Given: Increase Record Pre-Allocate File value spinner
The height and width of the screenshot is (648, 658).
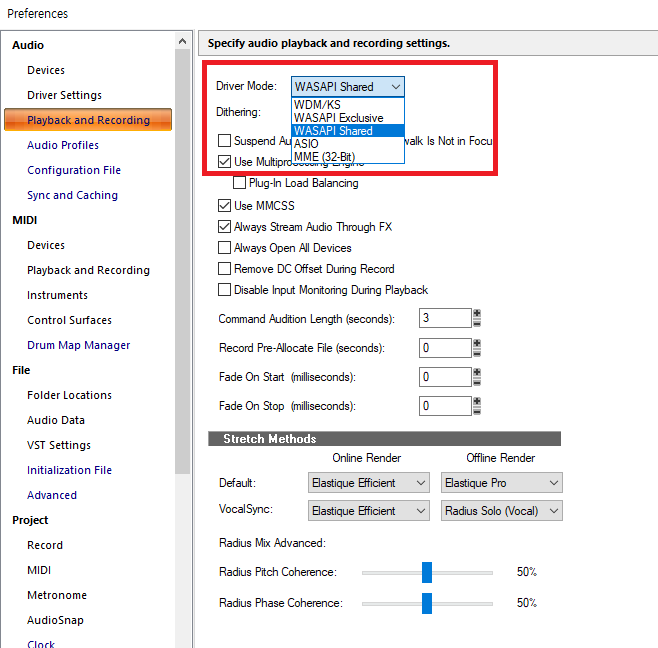Looking at the screenshot, I should [477, 343].
